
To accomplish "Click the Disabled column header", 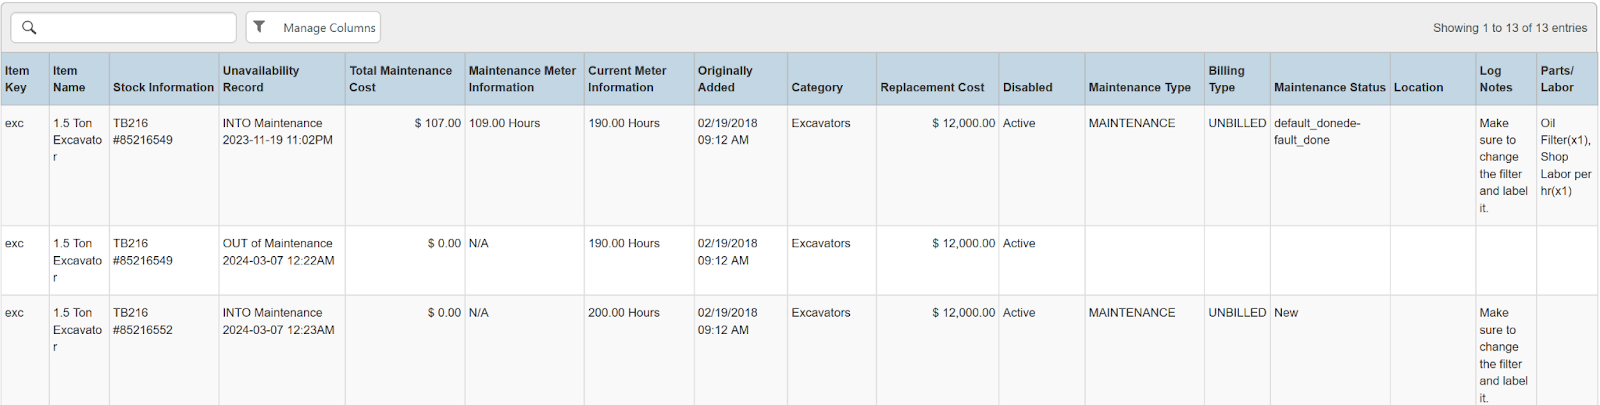I will point(1027,88).
